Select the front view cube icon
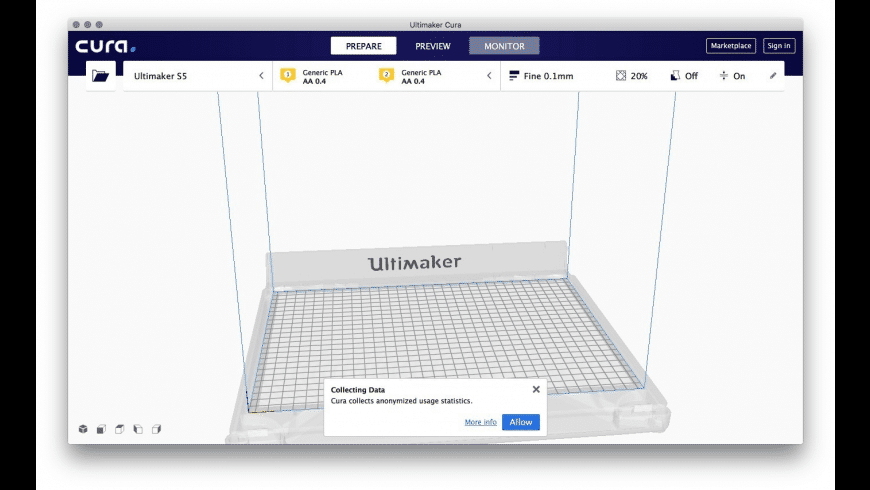 coord(102,429)
